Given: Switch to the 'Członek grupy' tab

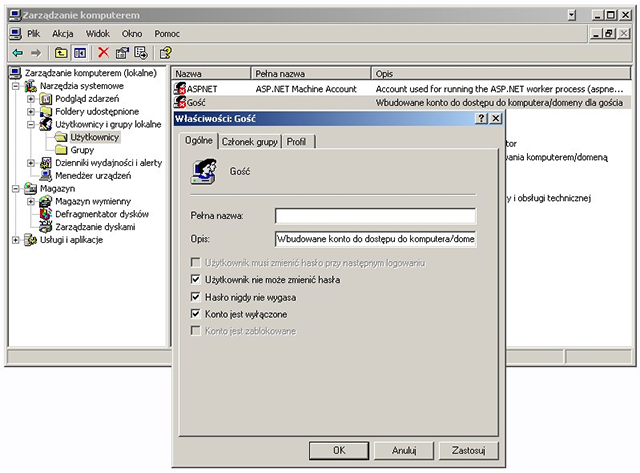Looking at the screenshot, I should pos(249,142).
